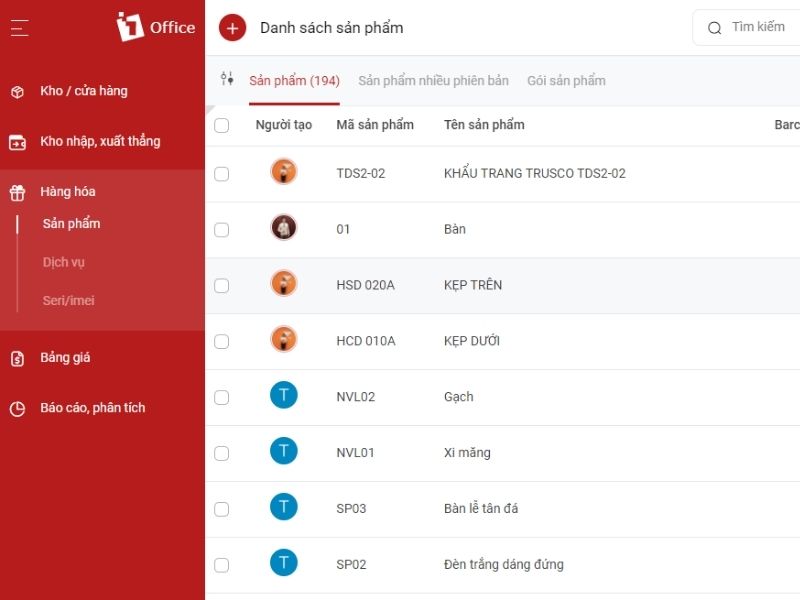Add a new product with the red plus button

point(232,28)
